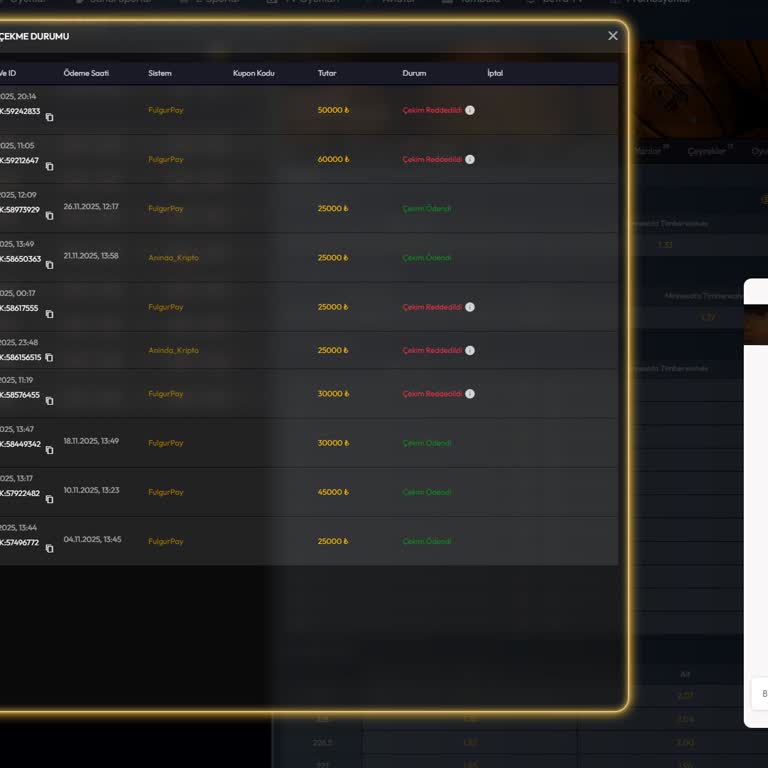
Task: Click the İptal column header
Action: [495, 73]
